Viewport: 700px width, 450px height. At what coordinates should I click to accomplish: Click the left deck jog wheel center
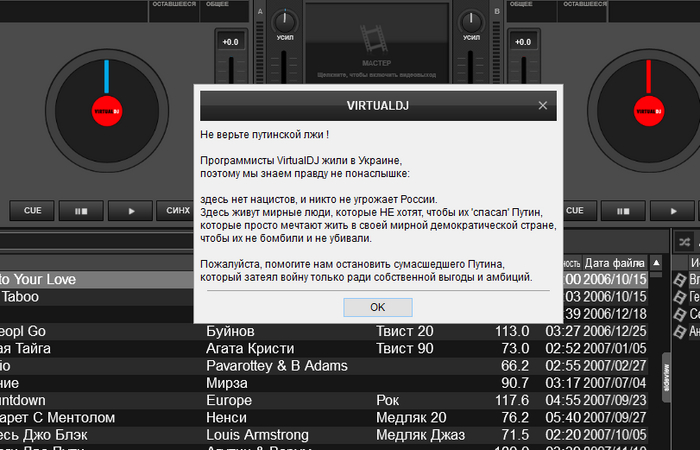pyautogui.click(x=105, y=110)
